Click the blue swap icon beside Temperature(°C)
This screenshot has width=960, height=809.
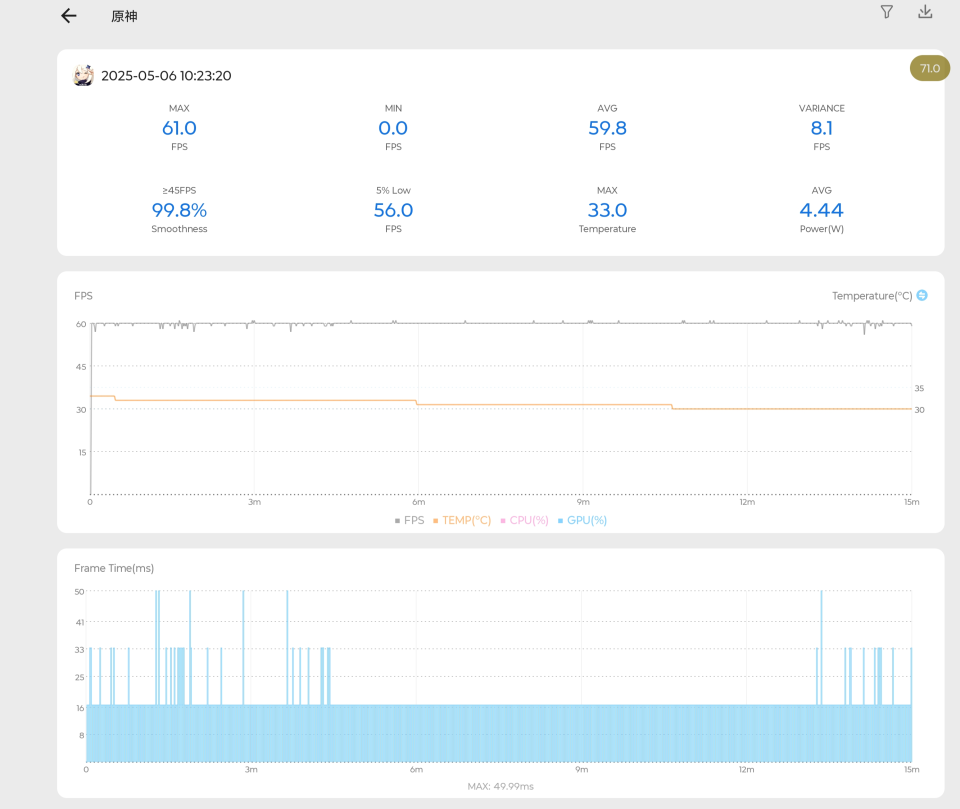[922, 295]
